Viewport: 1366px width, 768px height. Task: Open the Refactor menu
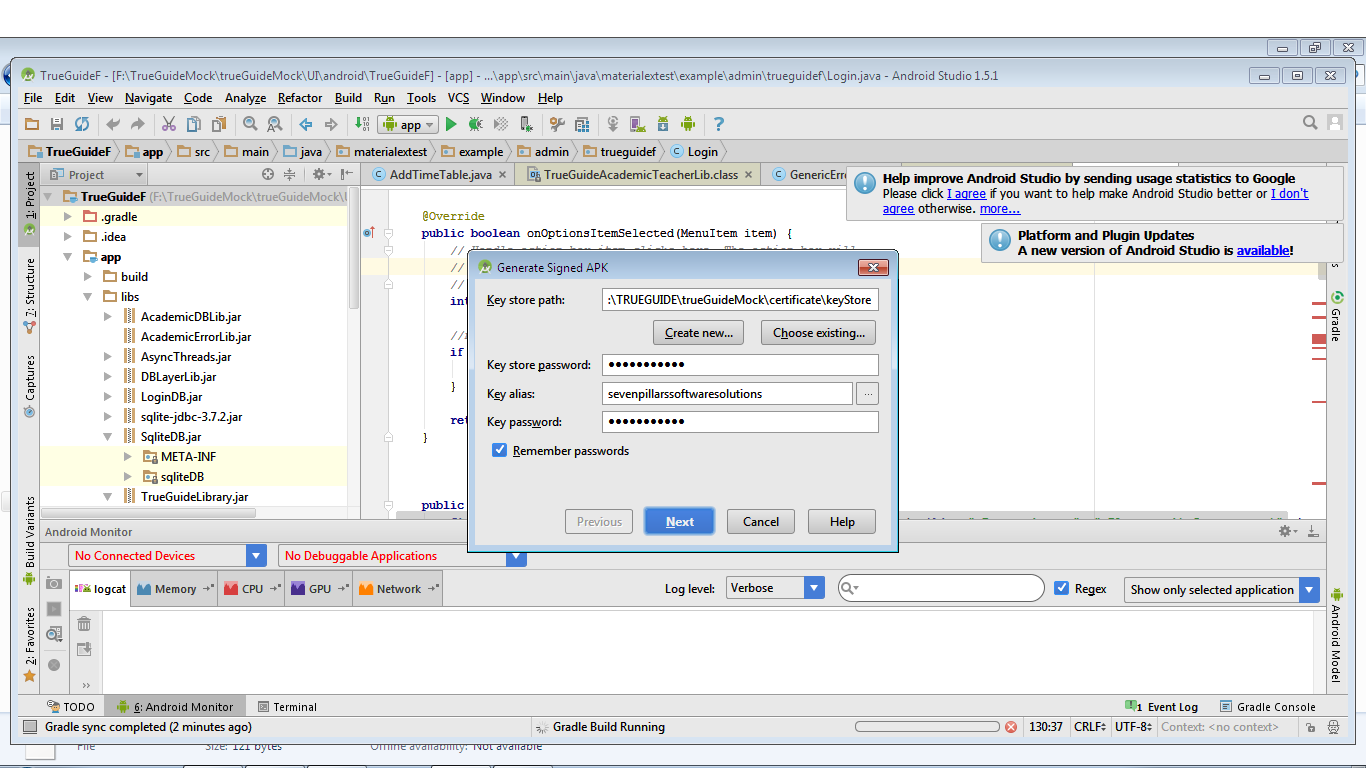tap(300, 98)
